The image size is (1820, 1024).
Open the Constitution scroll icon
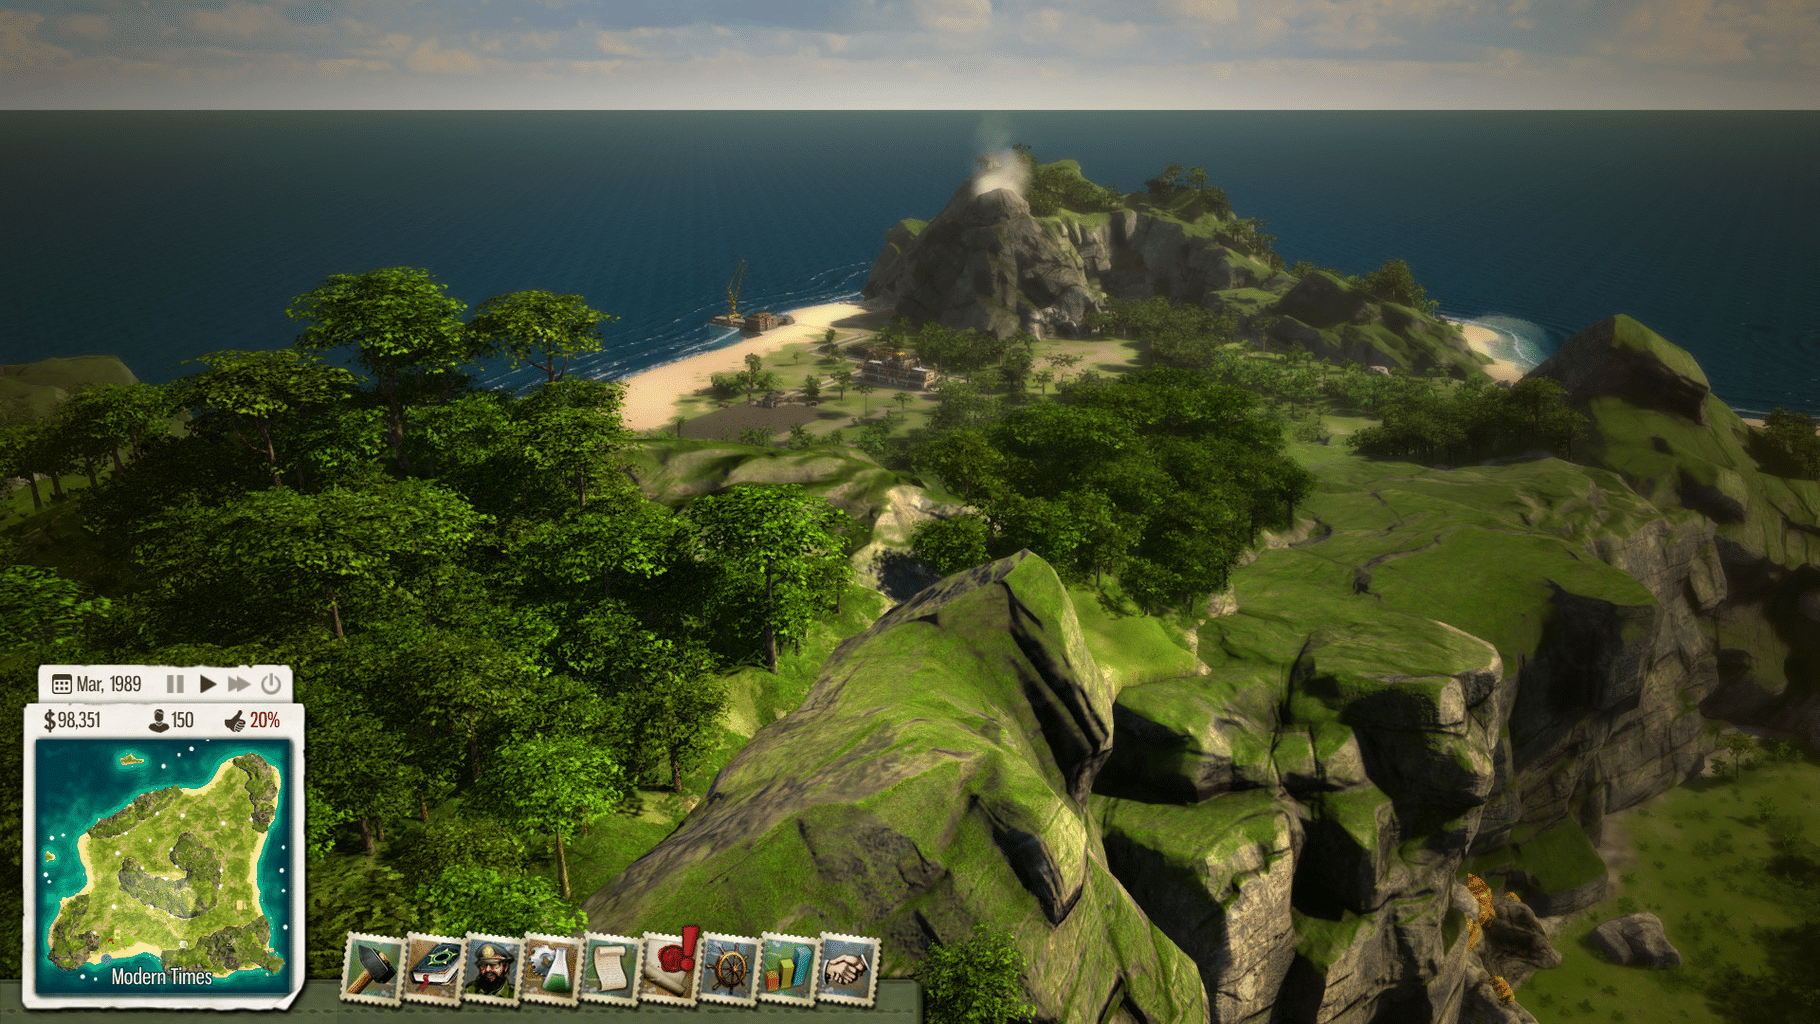[x=610, y=968]
